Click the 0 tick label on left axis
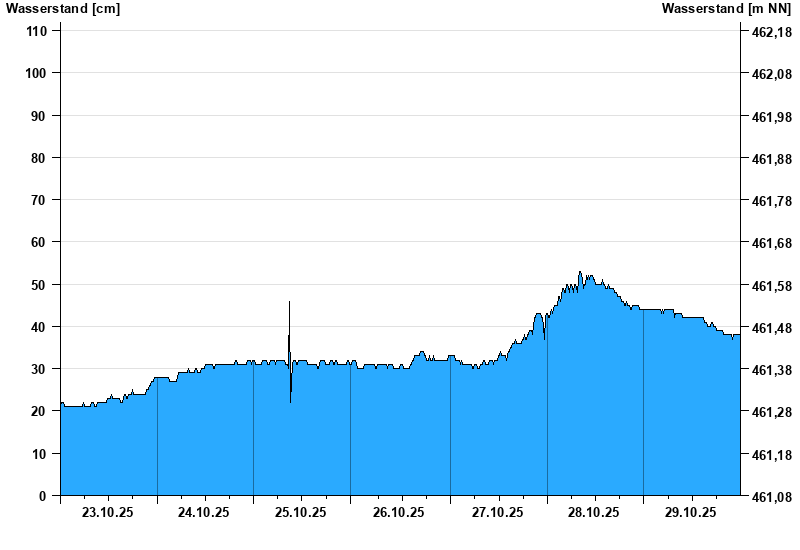The width and height of the screenshot is (800, 550). click(x=42, y=496)
